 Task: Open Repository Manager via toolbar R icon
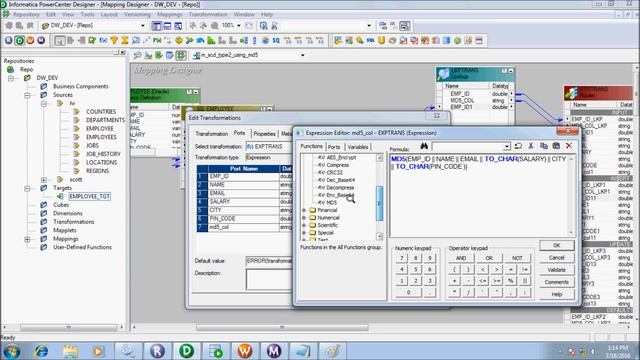tap(9, 40)
